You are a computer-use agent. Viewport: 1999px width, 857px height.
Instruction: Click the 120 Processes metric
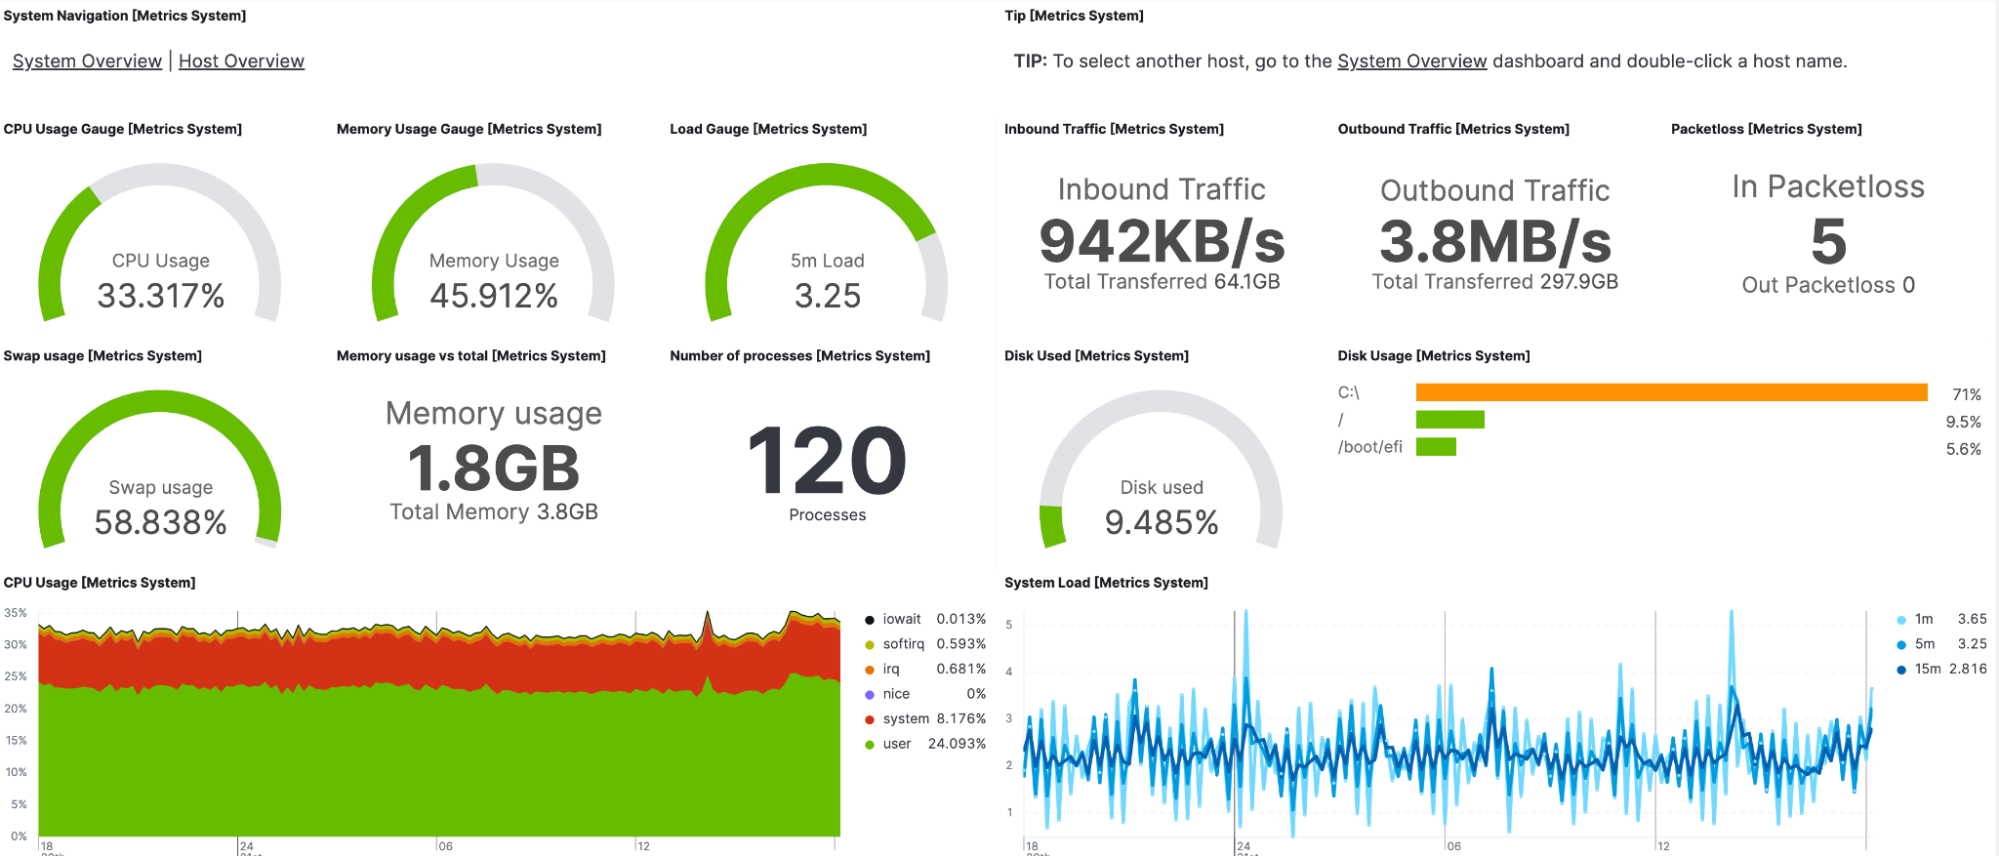827,461
